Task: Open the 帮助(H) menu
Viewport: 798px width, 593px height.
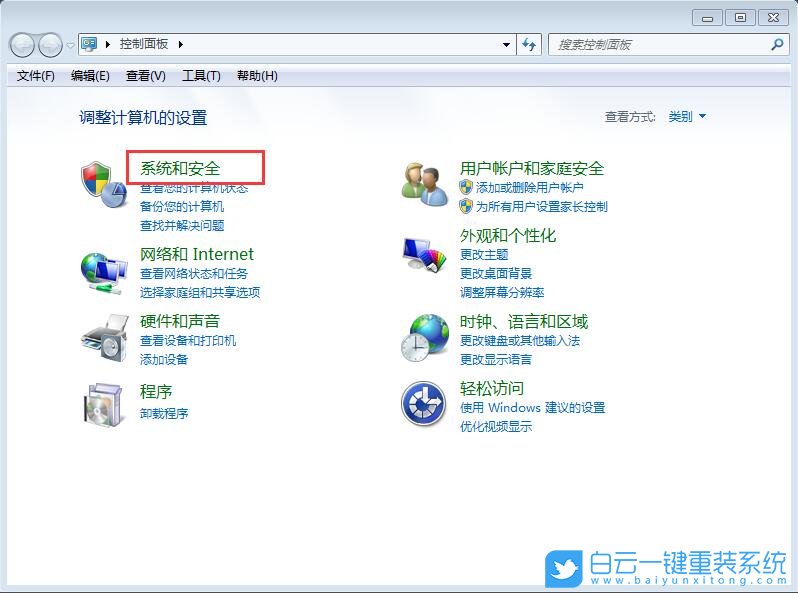Action: 257,76
